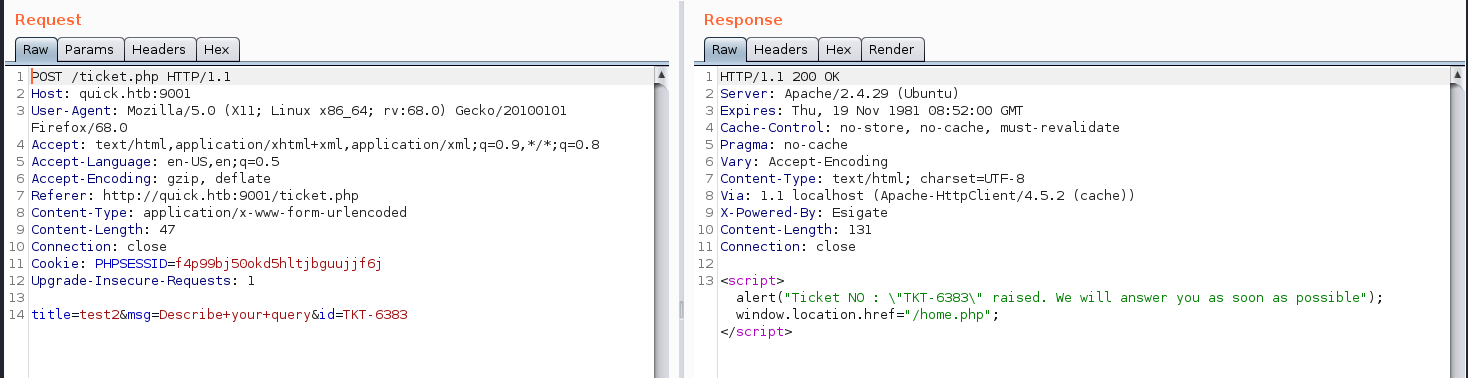
Task: Click the request Connection: close line
Action: click(x=99, y=246)
